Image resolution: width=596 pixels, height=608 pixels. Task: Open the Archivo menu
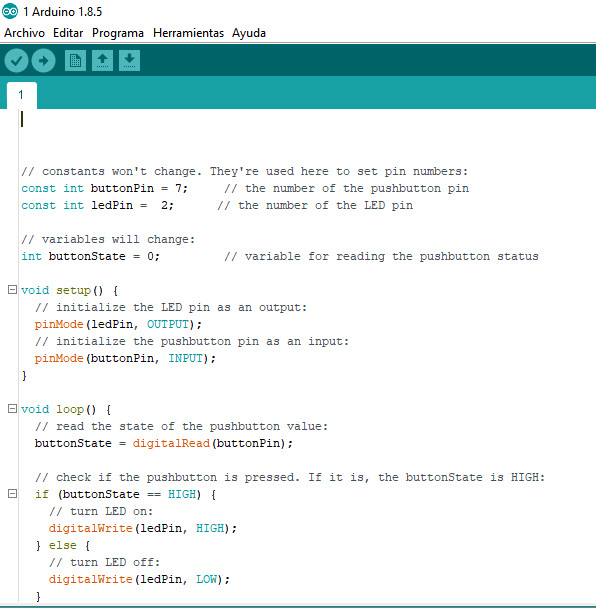(x=24, y=33)
